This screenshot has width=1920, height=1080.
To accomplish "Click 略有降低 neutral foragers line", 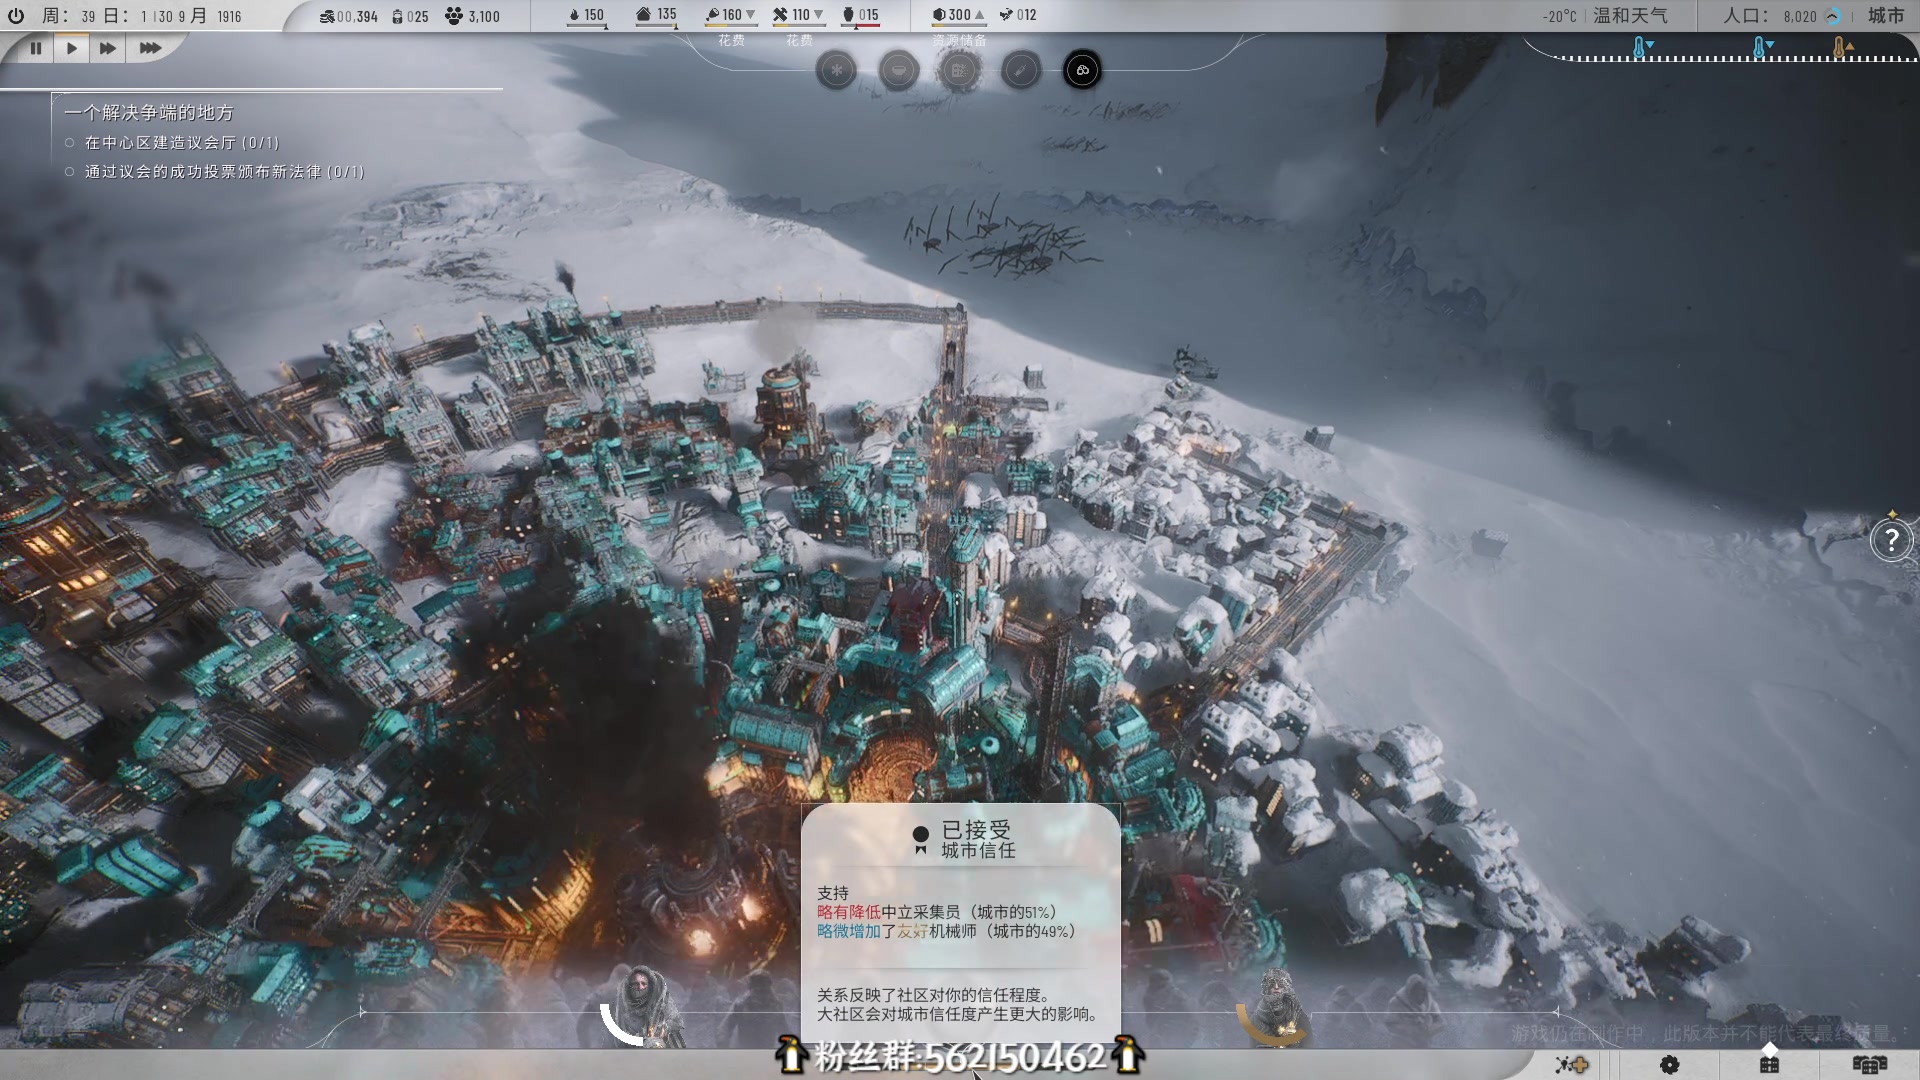I will (937, 912).
